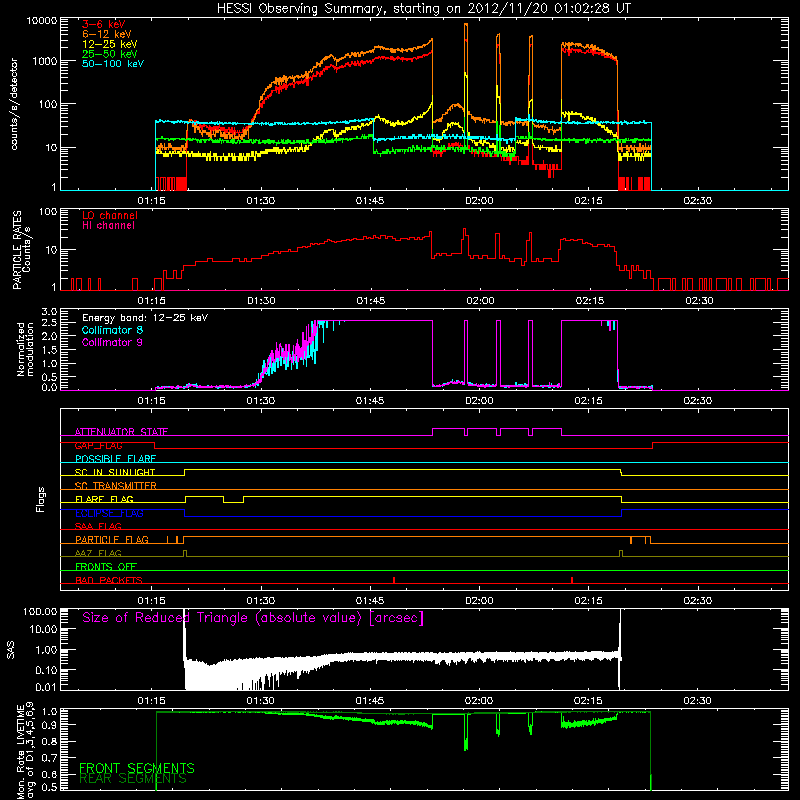
Task: Click the 01:45 tick on modulation panel
Action: tap(370, 401)
